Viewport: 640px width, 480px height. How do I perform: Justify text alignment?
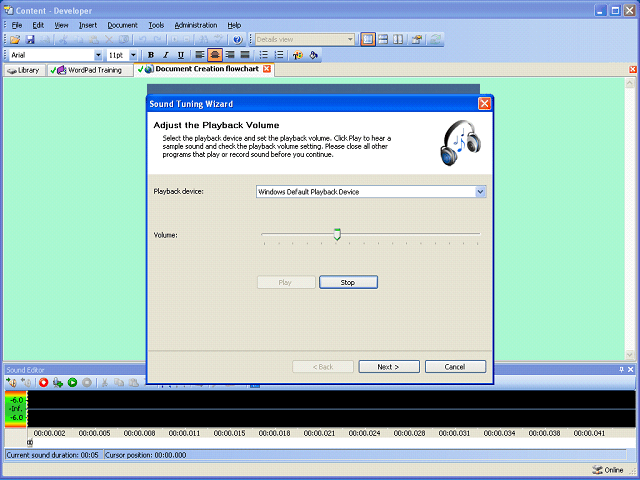245,55
